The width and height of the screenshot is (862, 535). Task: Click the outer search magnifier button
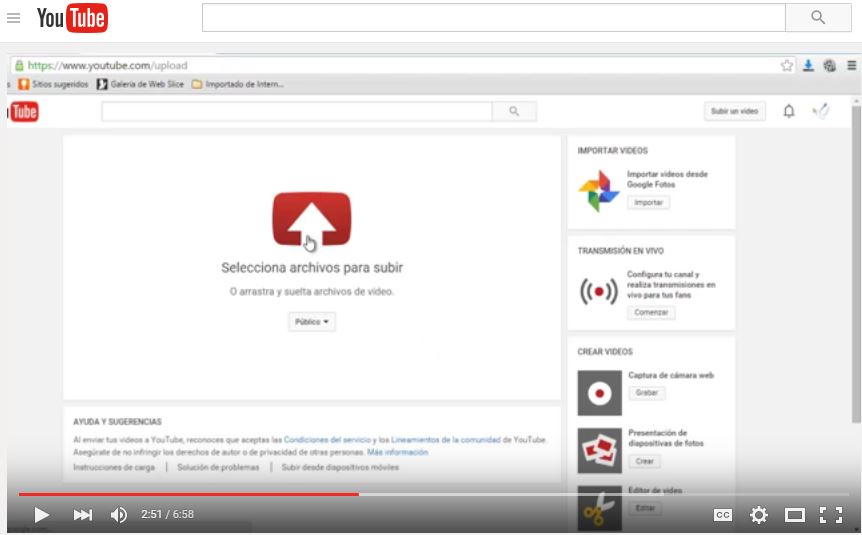(818, 18)
